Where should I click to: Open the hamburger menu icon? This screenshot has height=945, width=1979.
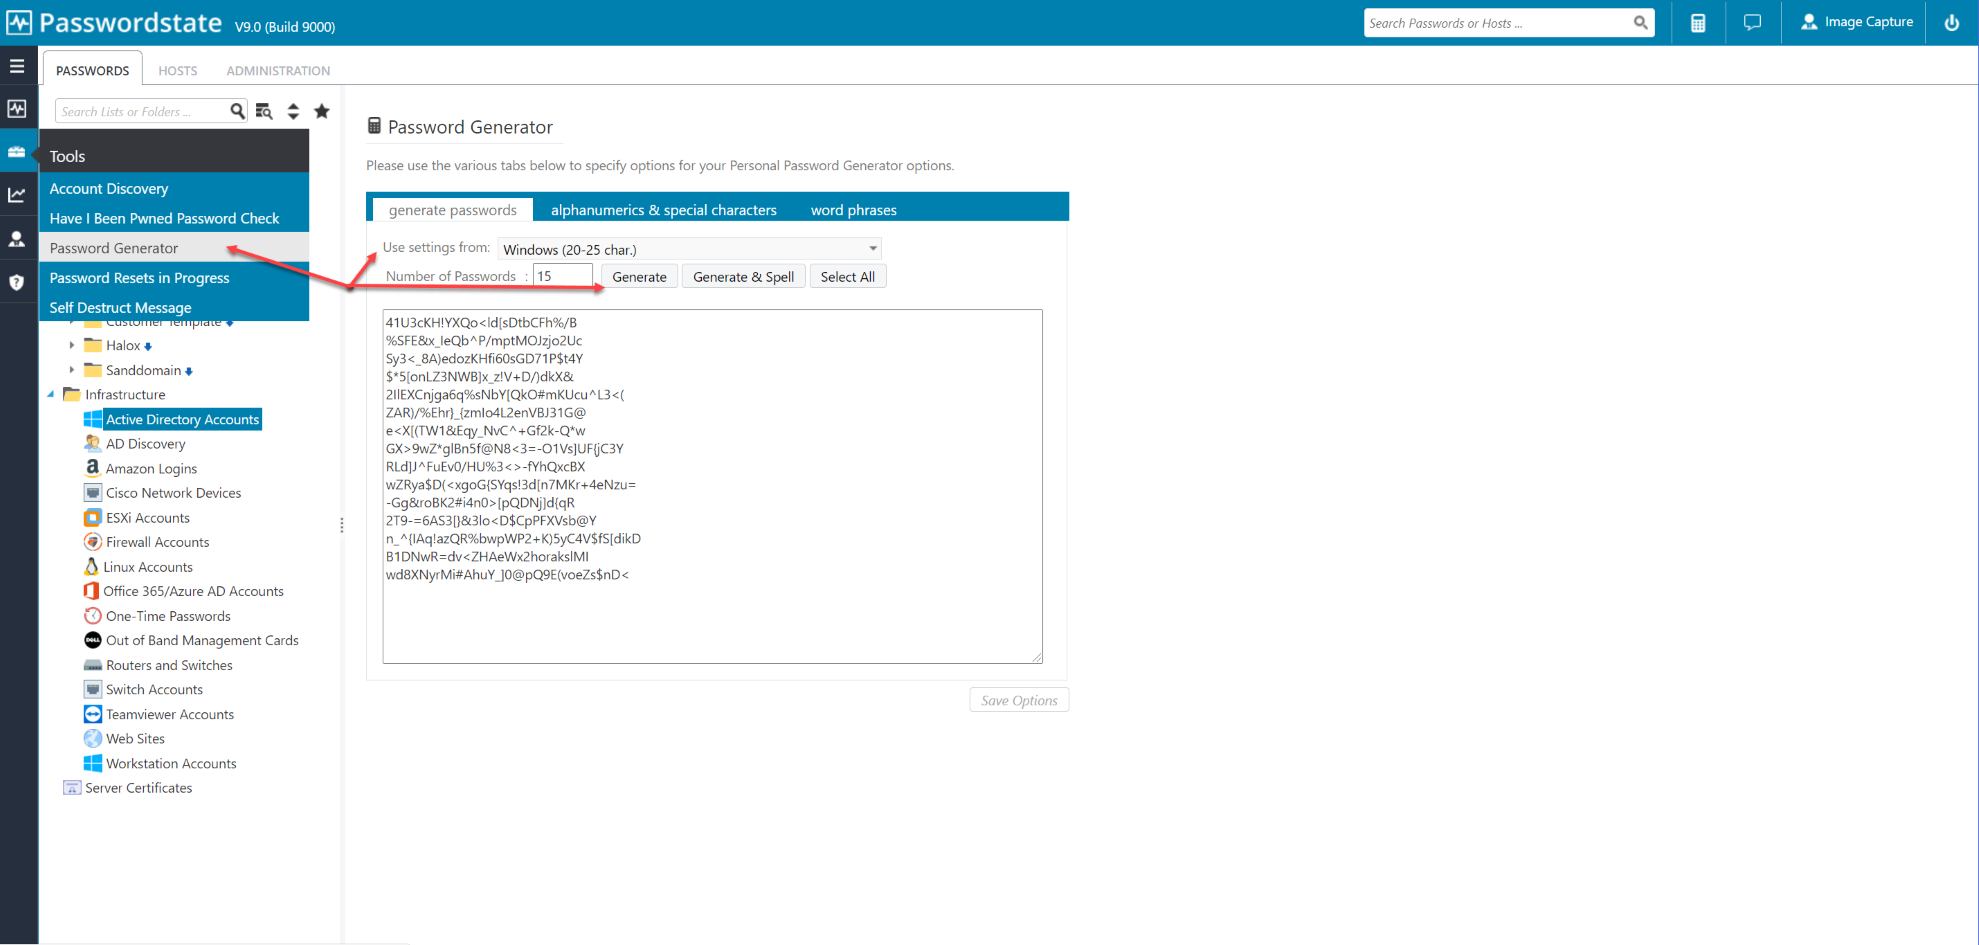(17, 66)
